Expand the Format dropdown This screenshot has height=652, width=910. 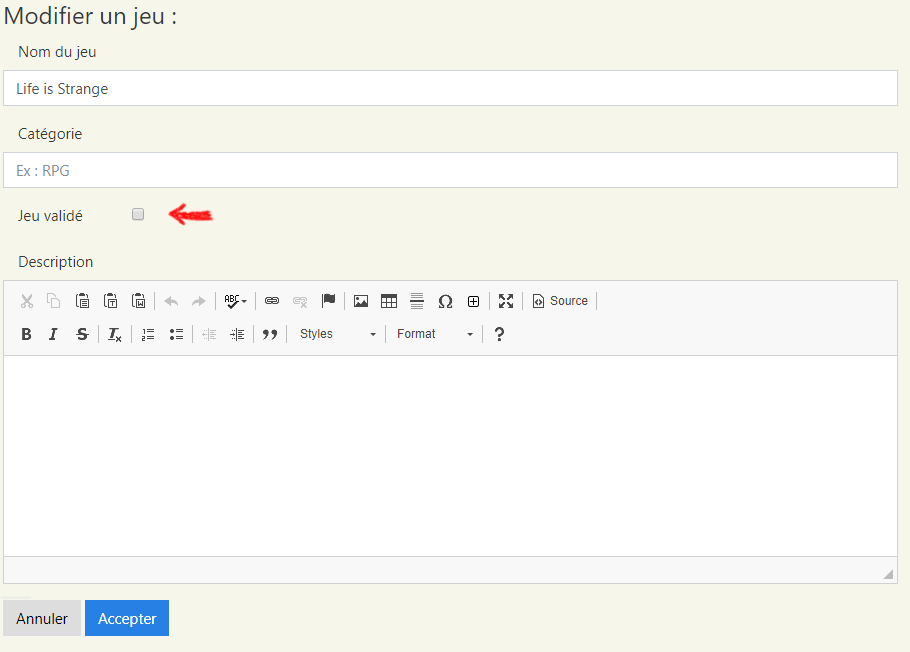(x=435, y=334)
